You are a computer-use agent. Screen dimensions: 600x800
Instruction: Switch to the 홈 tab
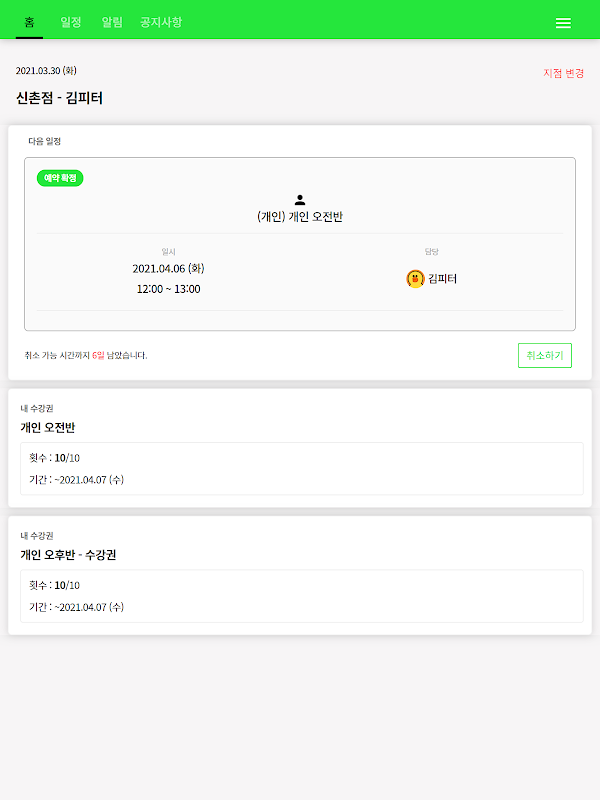click(x=29, y=21)
